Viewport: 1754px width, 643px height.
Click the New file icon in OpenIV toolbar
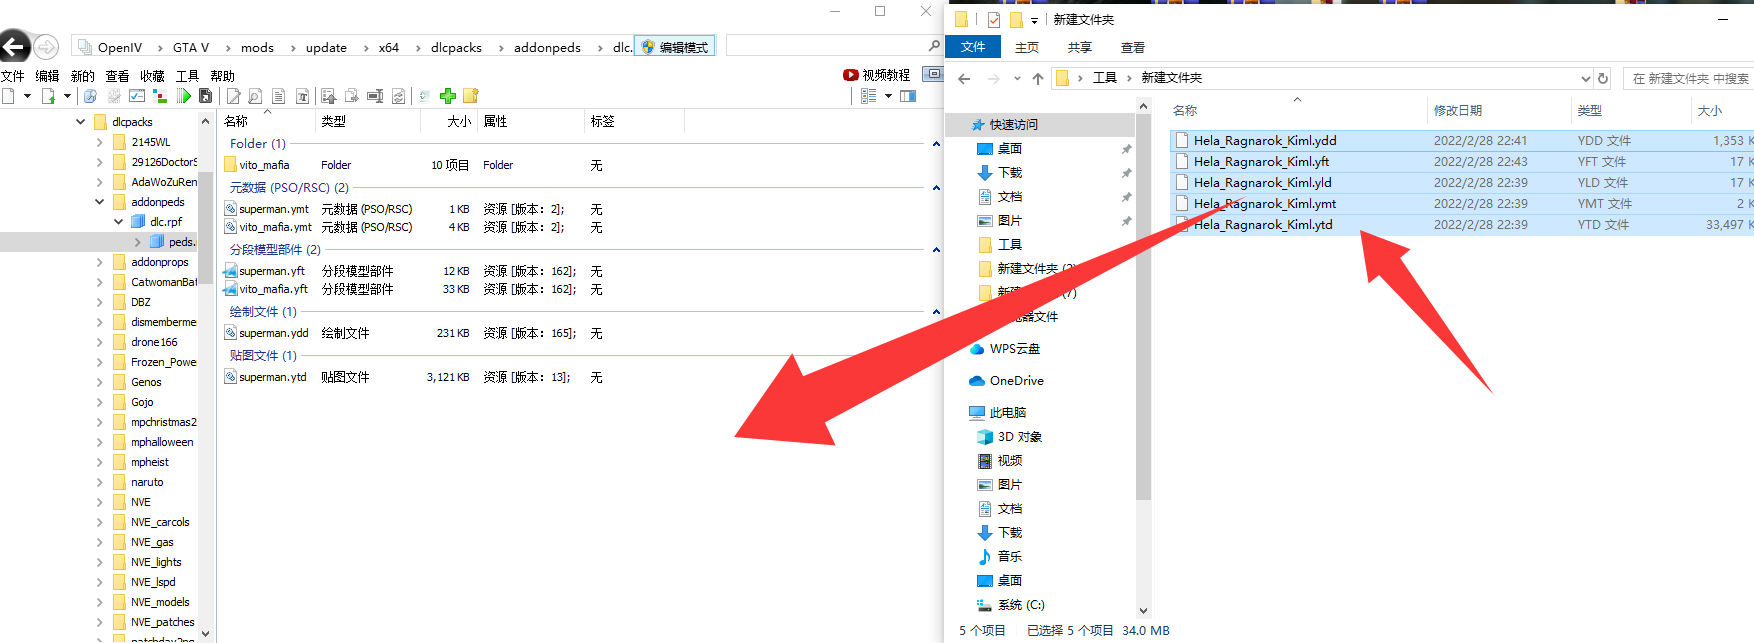click(8, 96)
